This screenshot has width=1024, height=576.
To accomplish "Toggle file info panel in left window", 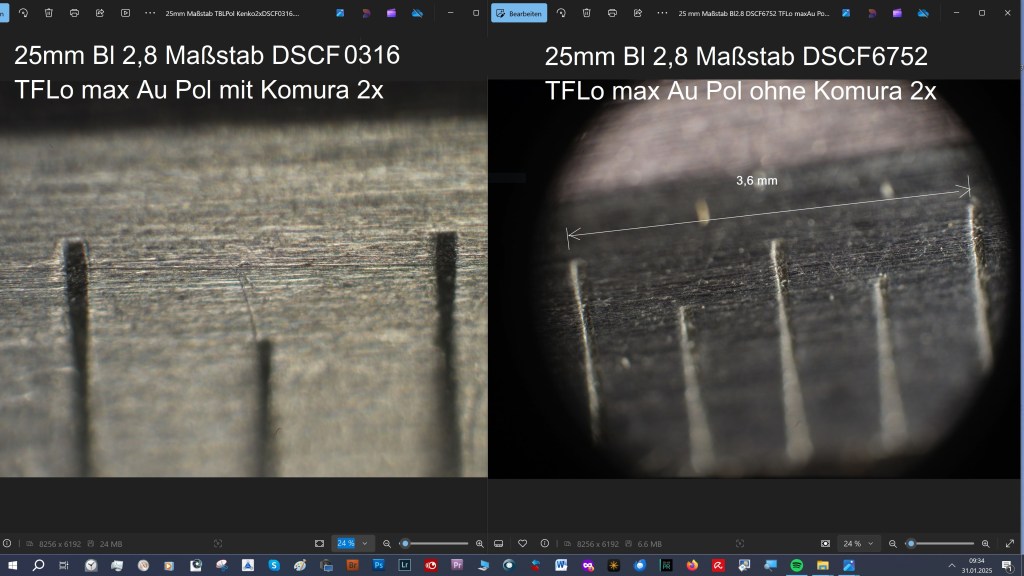I will tap(7, 543).
